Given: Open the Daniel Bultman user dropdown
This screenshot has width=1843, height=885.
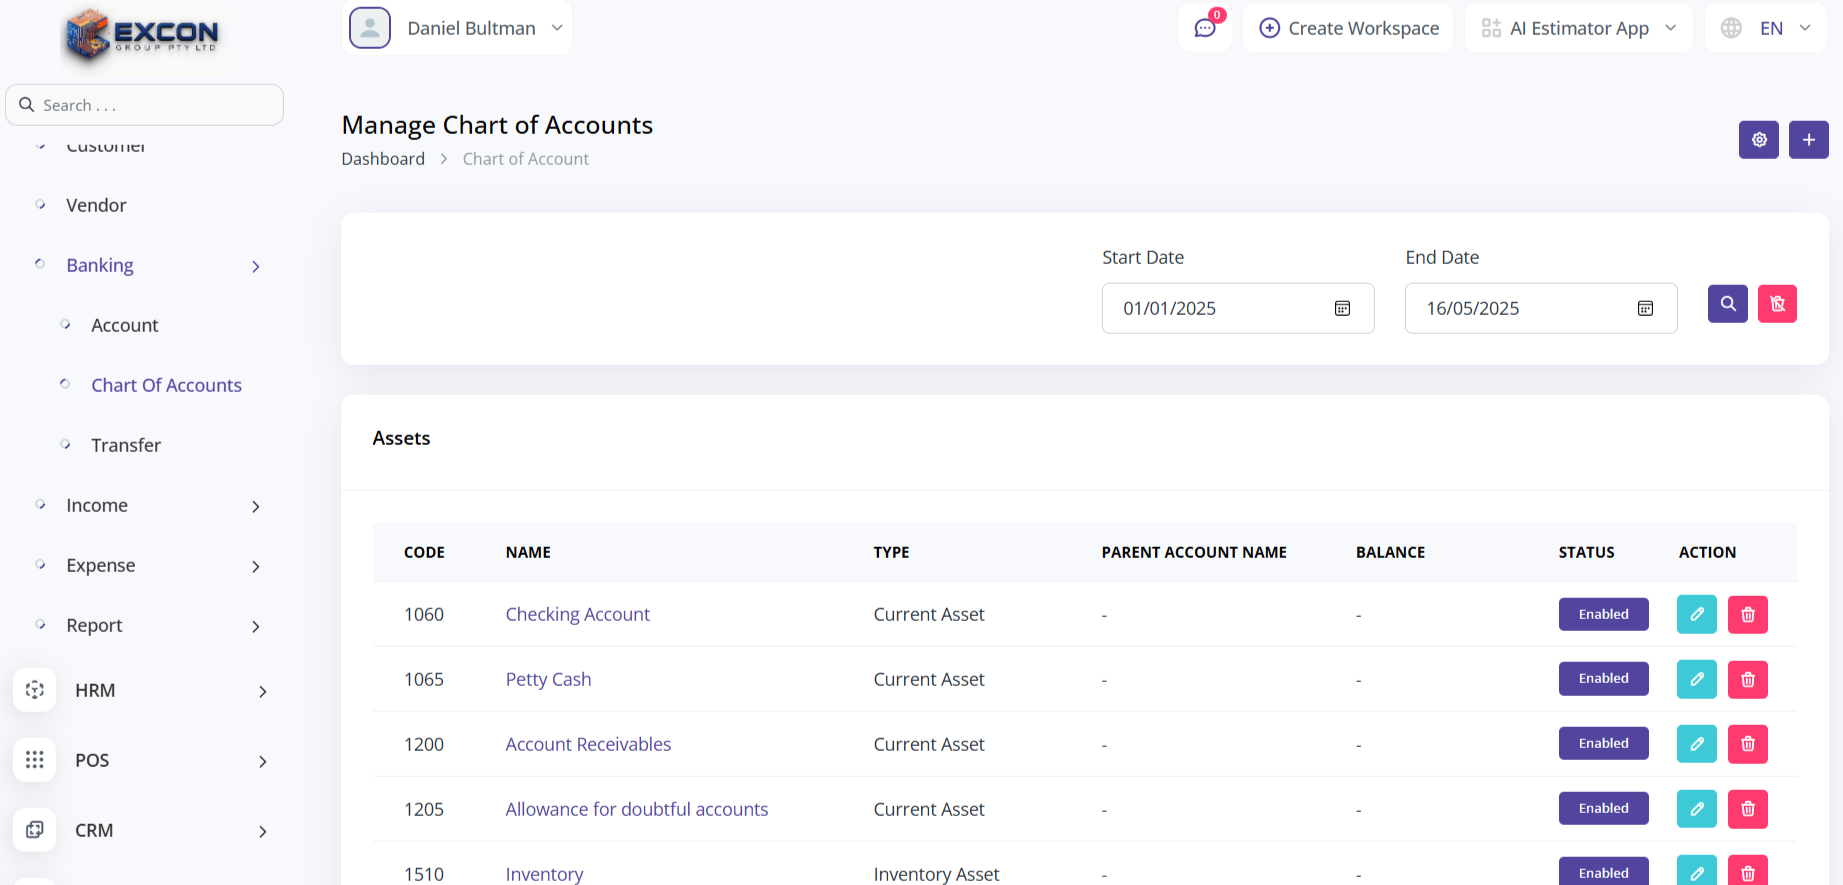Looking at the screenshot, I should [457, 28].
